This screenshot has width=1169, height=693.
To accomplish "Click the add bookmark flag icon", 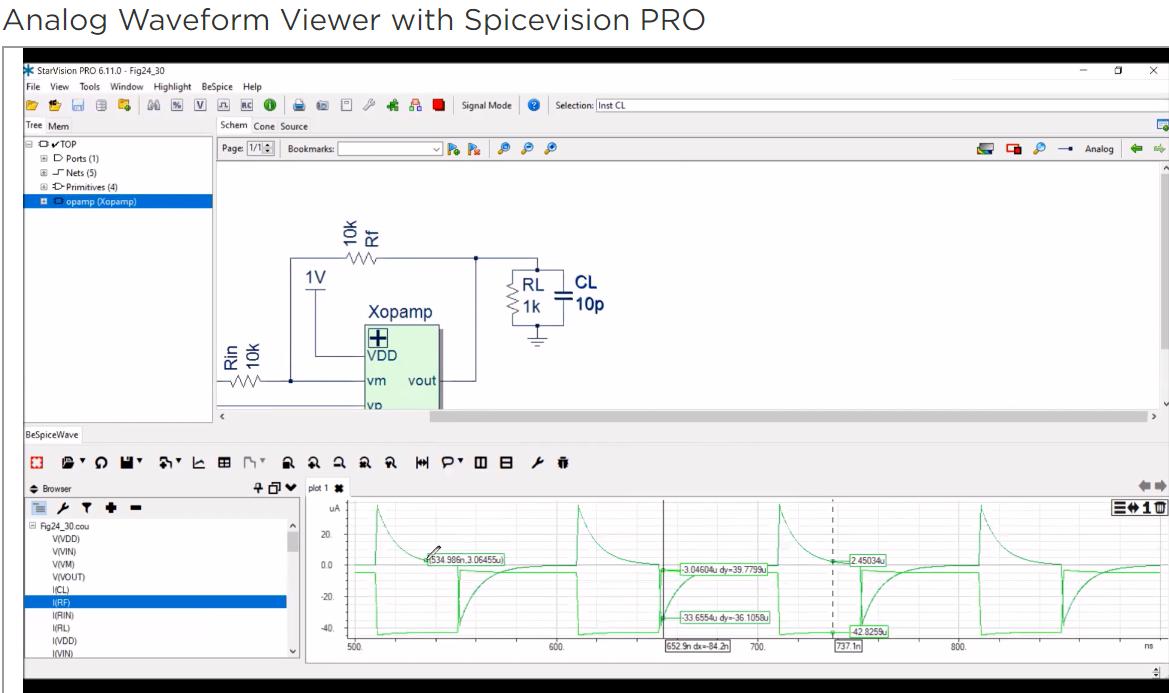I will coord(453,149).
